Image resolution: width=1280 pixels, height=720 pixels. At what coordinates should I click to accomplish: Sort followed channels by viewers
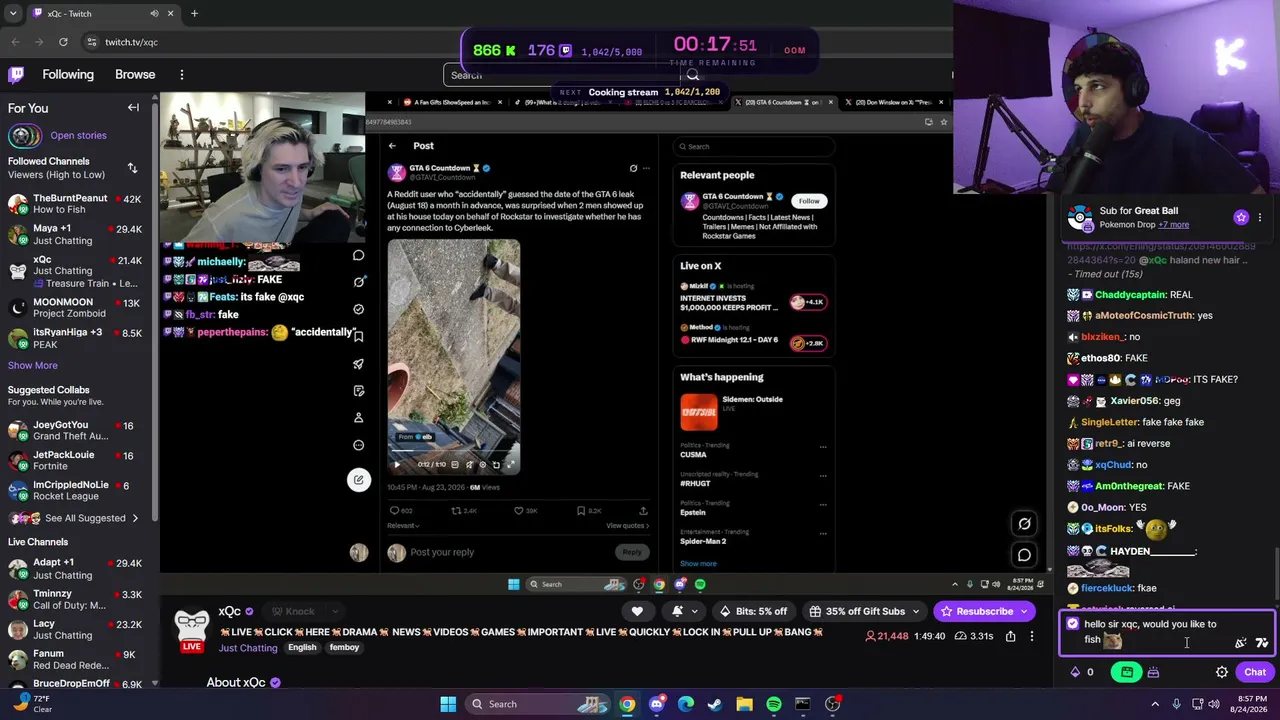point(132,168)
